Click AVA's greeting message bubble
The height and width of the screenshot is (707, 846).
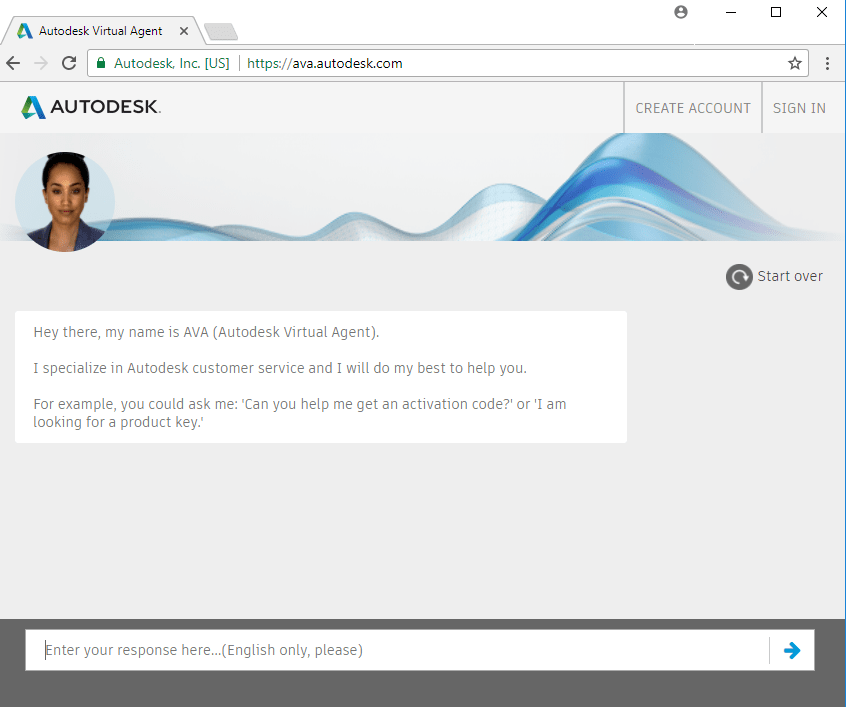[x=320, y=376]
